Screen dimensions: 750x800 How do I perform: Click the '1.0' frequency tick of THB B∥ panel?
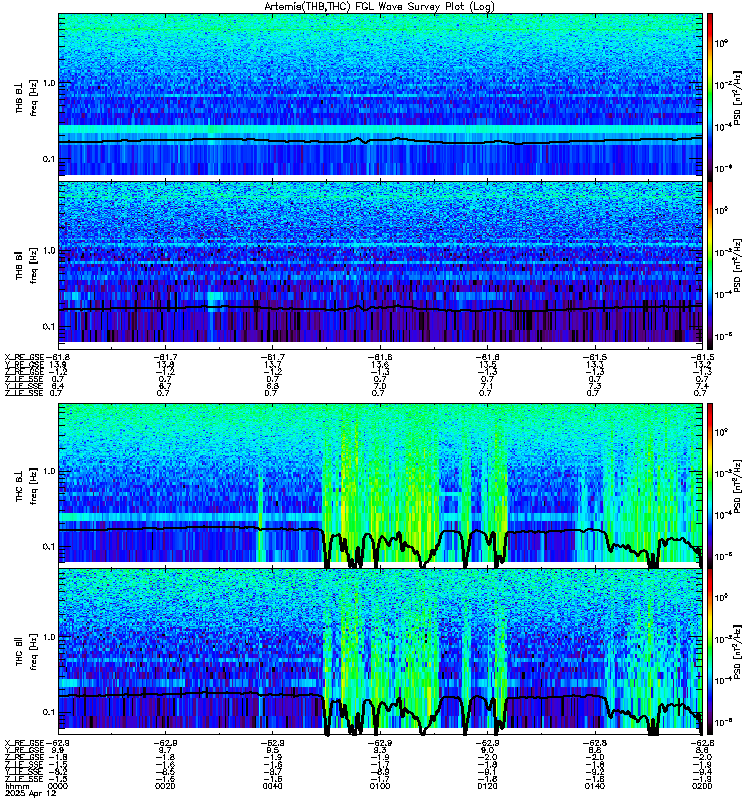click(x=49, y=251)
